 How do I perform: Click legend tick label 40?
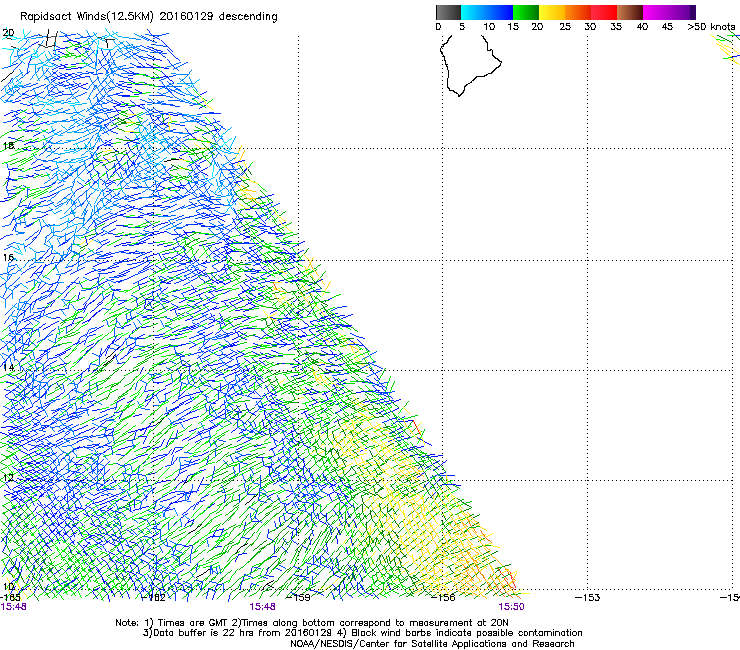642,27
